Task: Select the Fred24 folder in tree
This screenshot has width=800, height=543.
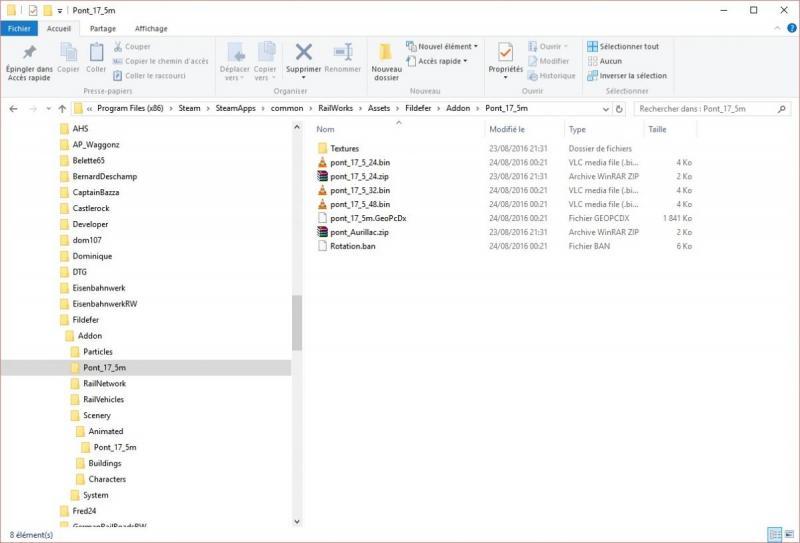Action: coord(84,511)
